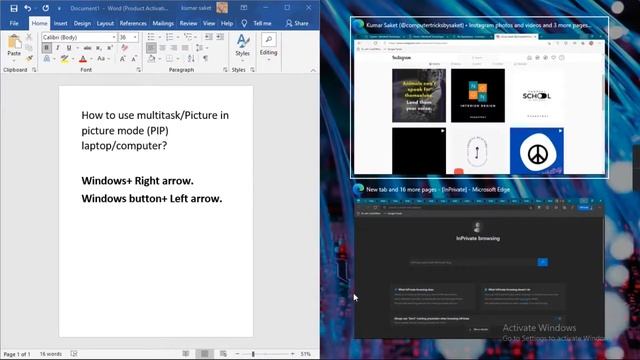Open the View tab
The width and height of the screenshot is (640, 360).
209,23
